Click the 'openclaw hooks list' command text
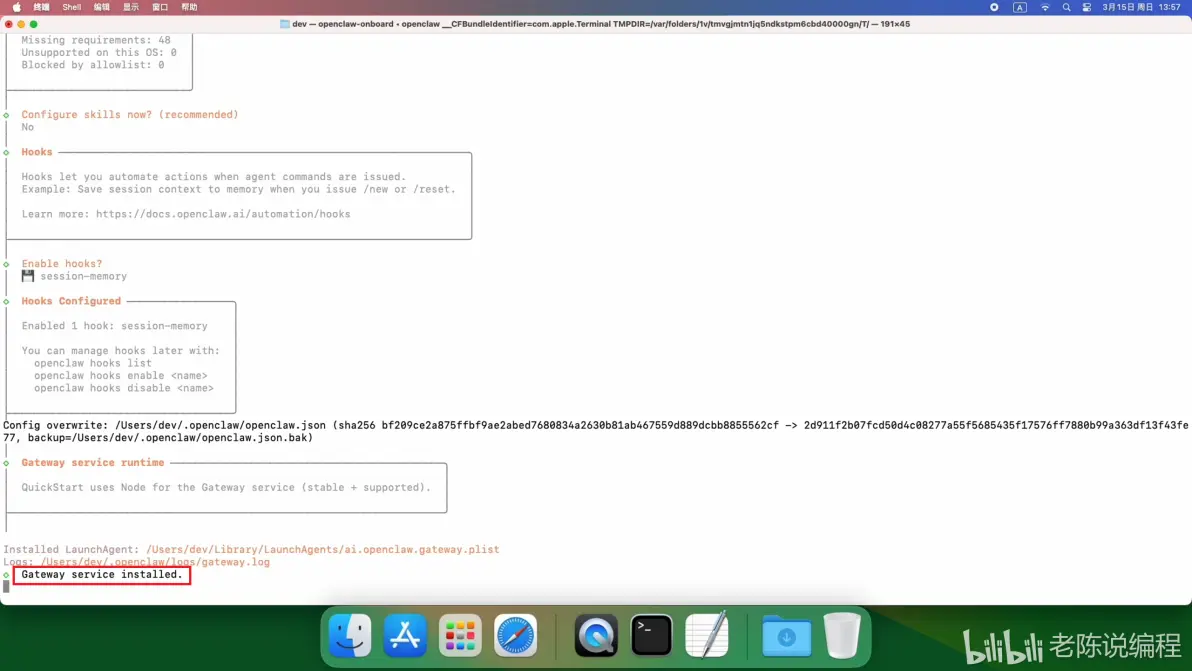1192x671 pixels. tap(93, 363)
